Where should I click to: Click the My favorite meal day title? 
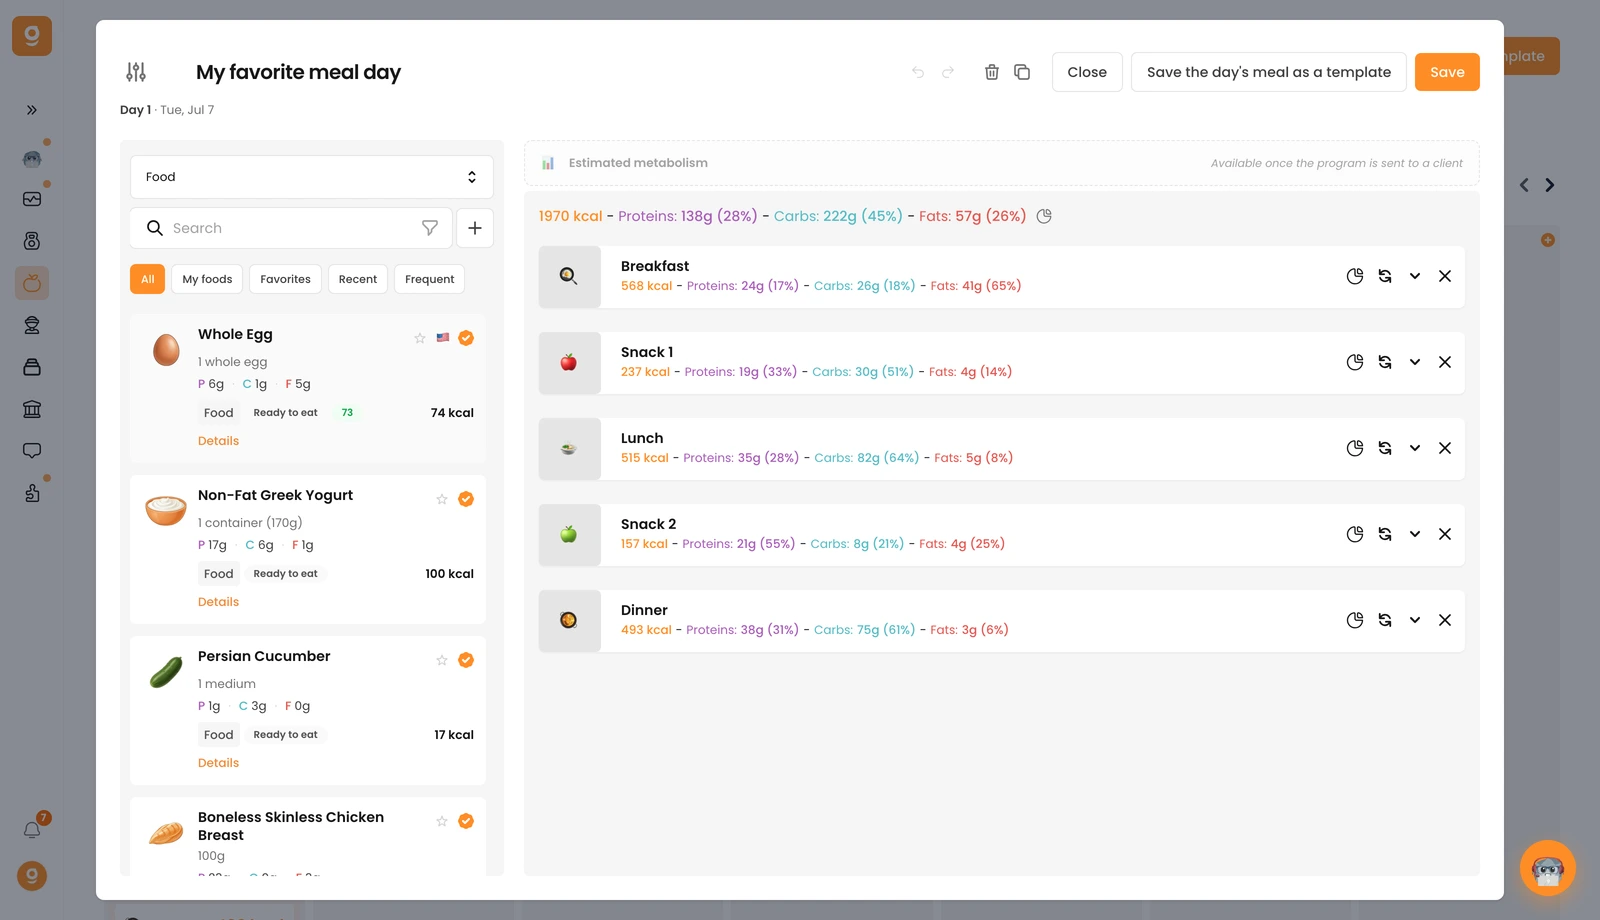(x=298, y=72)
